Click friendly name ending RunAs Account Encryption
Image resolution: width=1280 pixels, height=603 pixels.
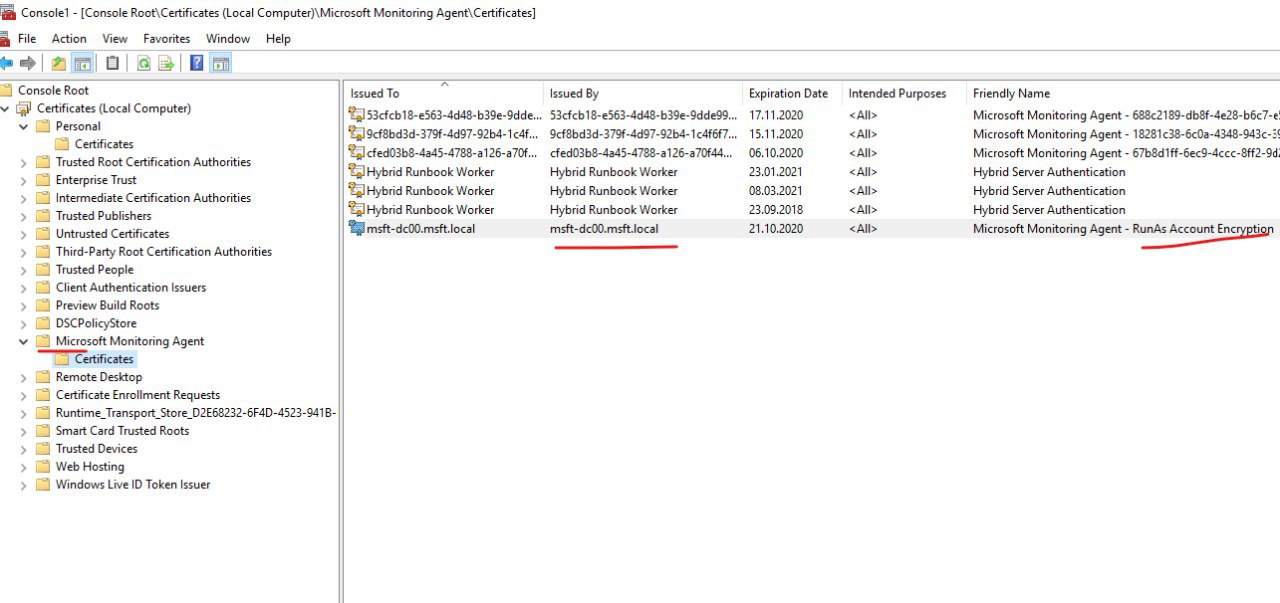(1123, 229)
